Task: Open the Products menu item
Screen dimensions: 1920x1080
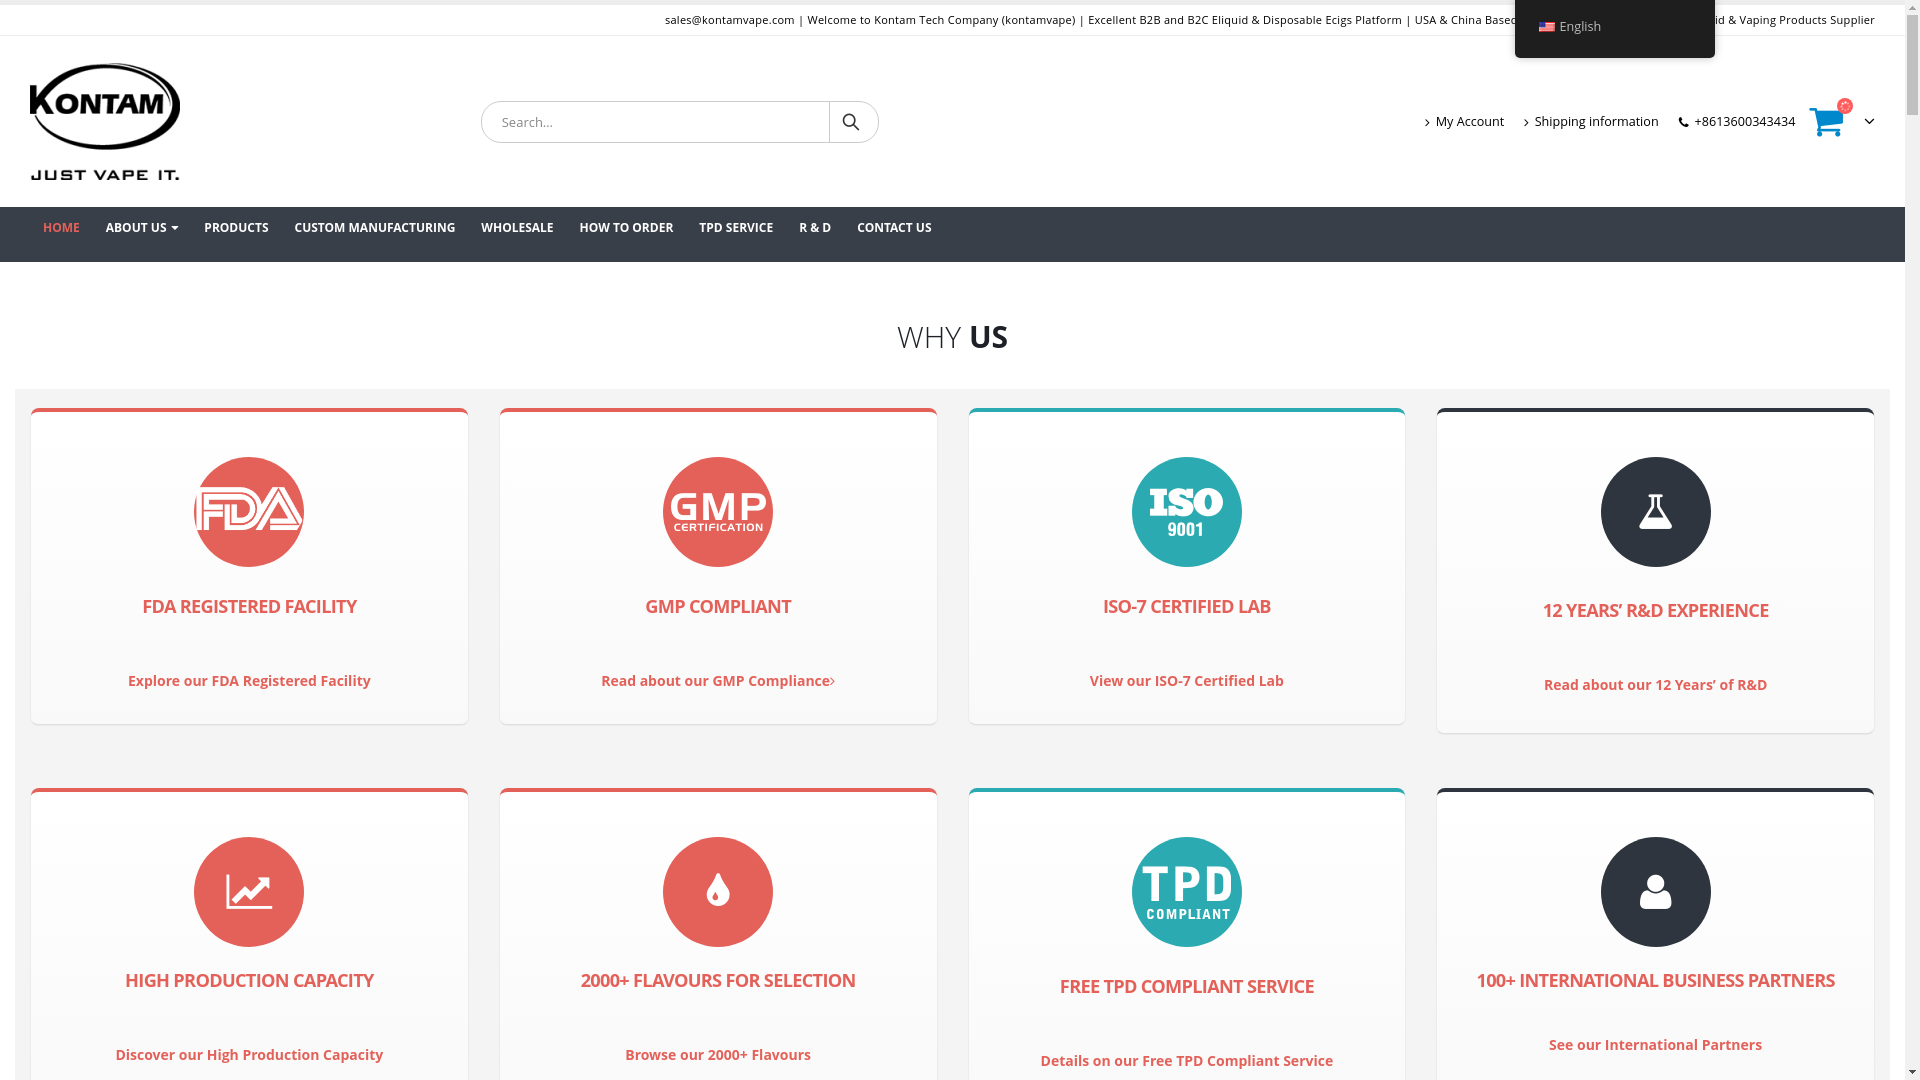Action: 236,228
